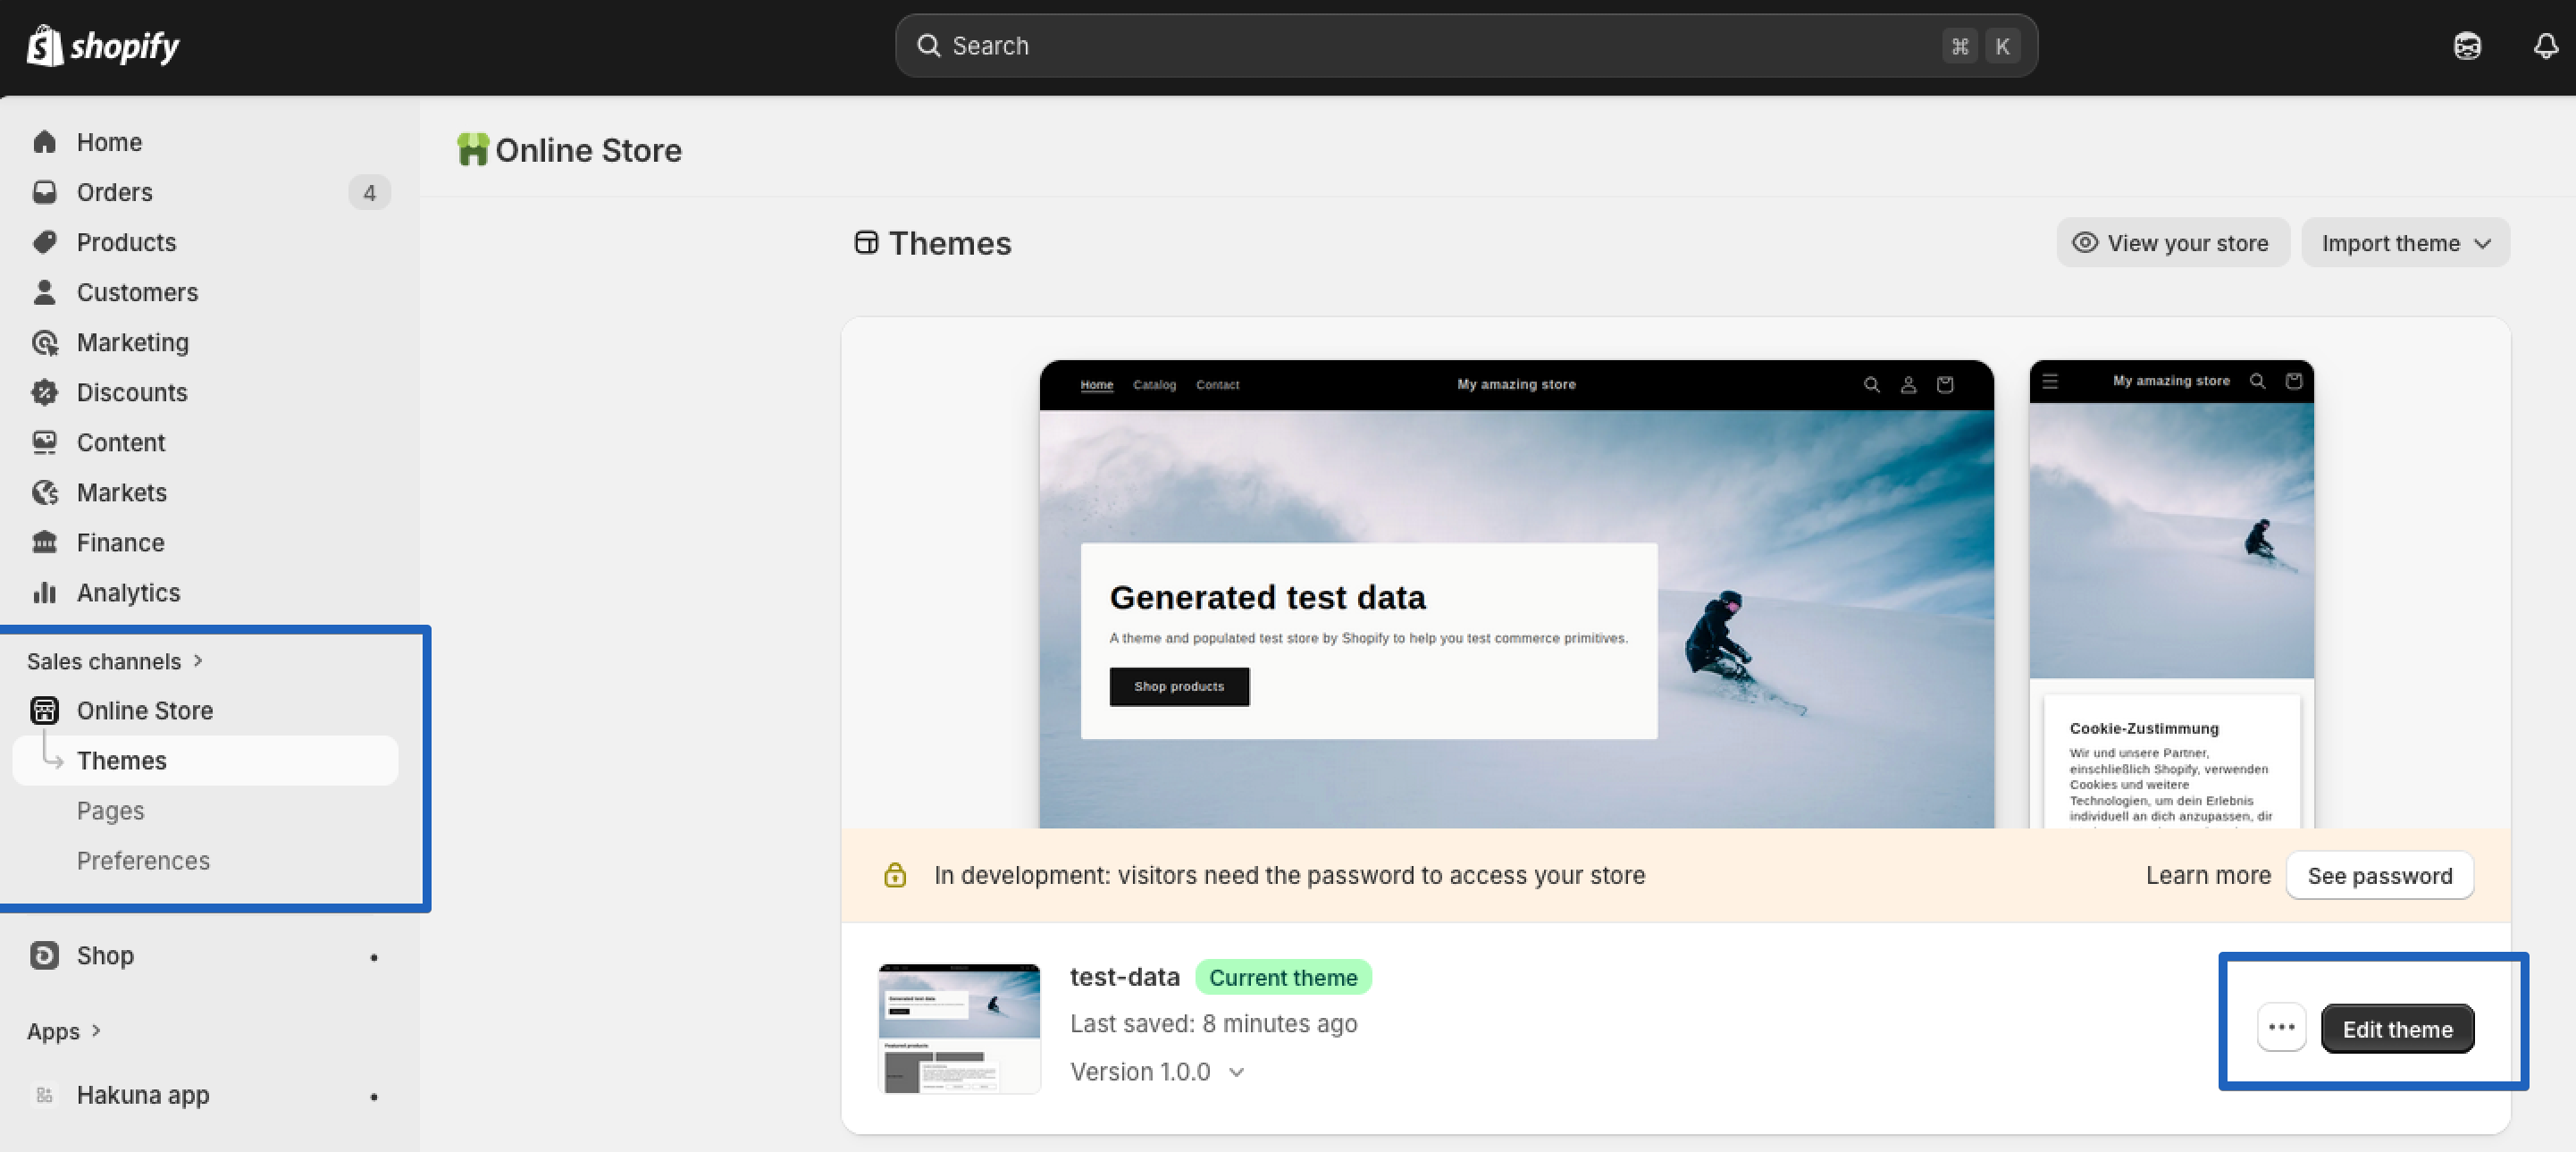The image size is (2576, 1152).
Task: Expand the Version 1.0.0 chevron
Action: pos(1236,1072)
